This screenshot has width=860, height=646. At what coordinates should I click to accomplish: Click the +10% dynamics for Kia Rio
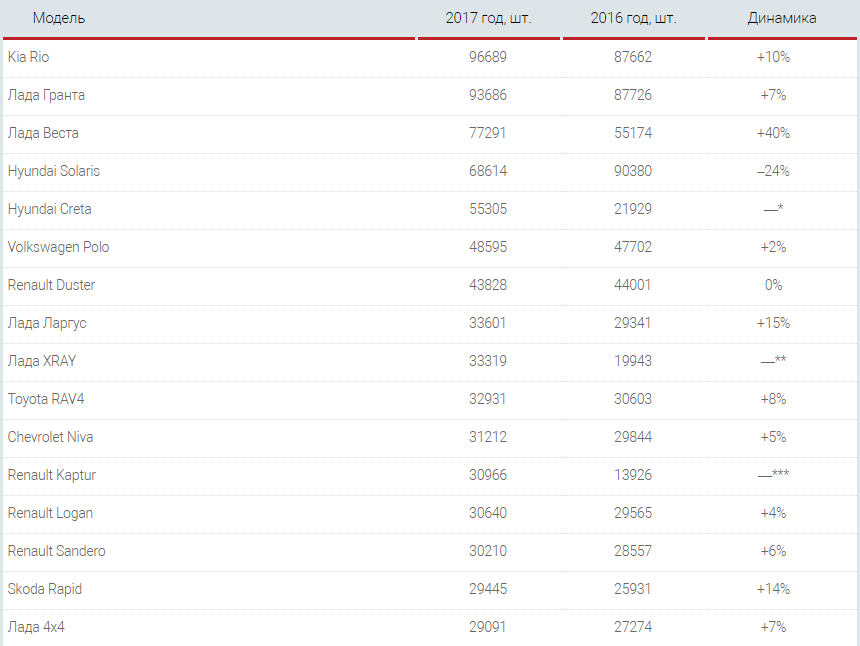point(773,57)
